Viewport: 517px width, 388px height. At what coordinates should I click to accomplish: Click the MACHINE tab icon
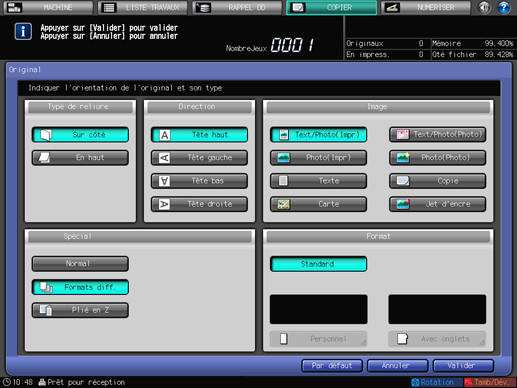point(14,7)
